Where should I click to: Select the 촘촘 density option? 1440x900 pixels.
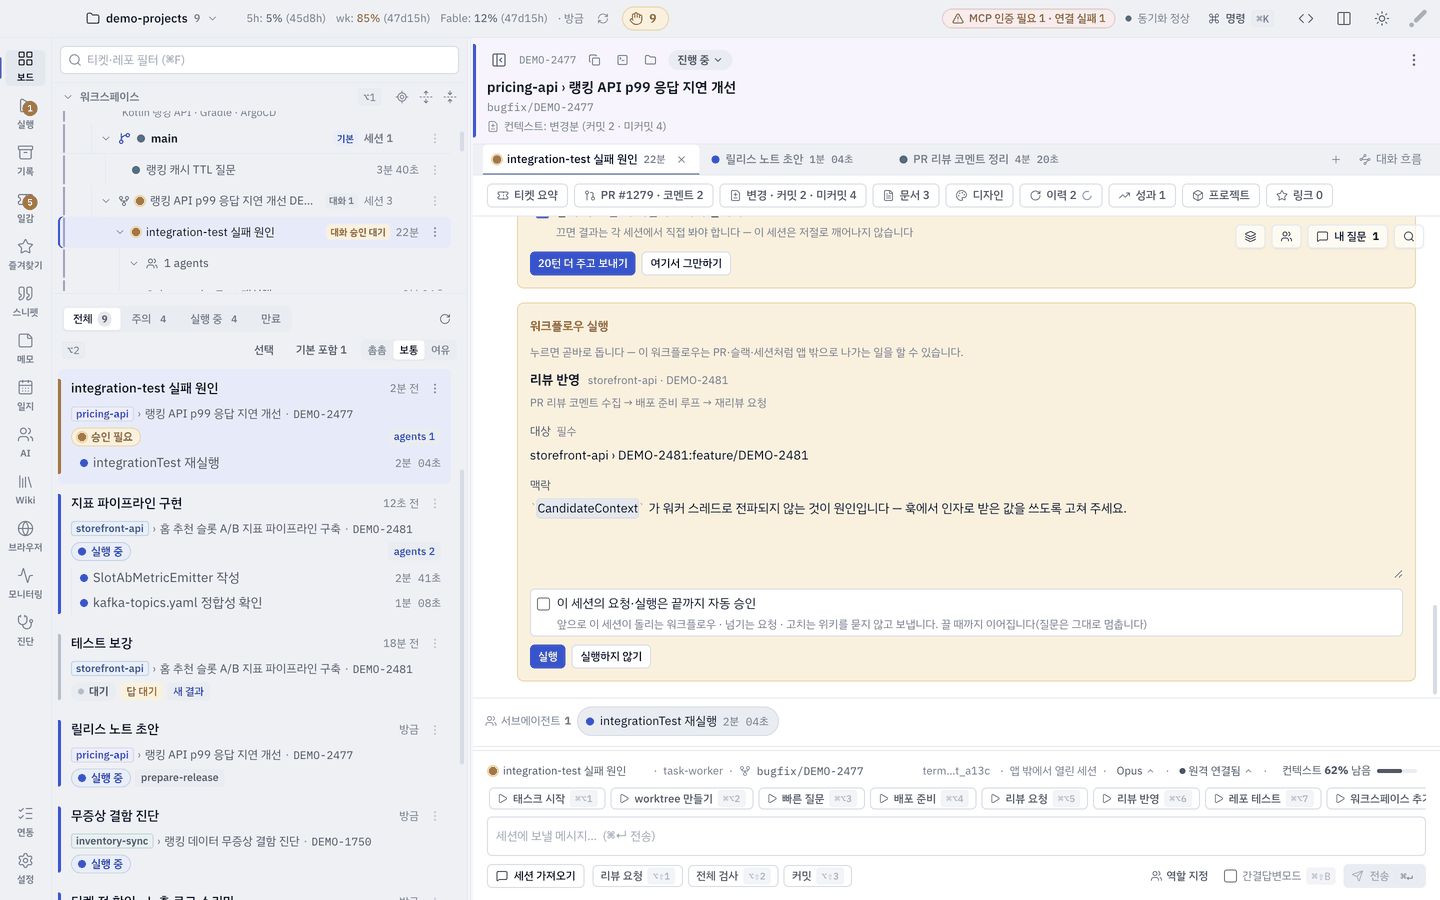377,350
